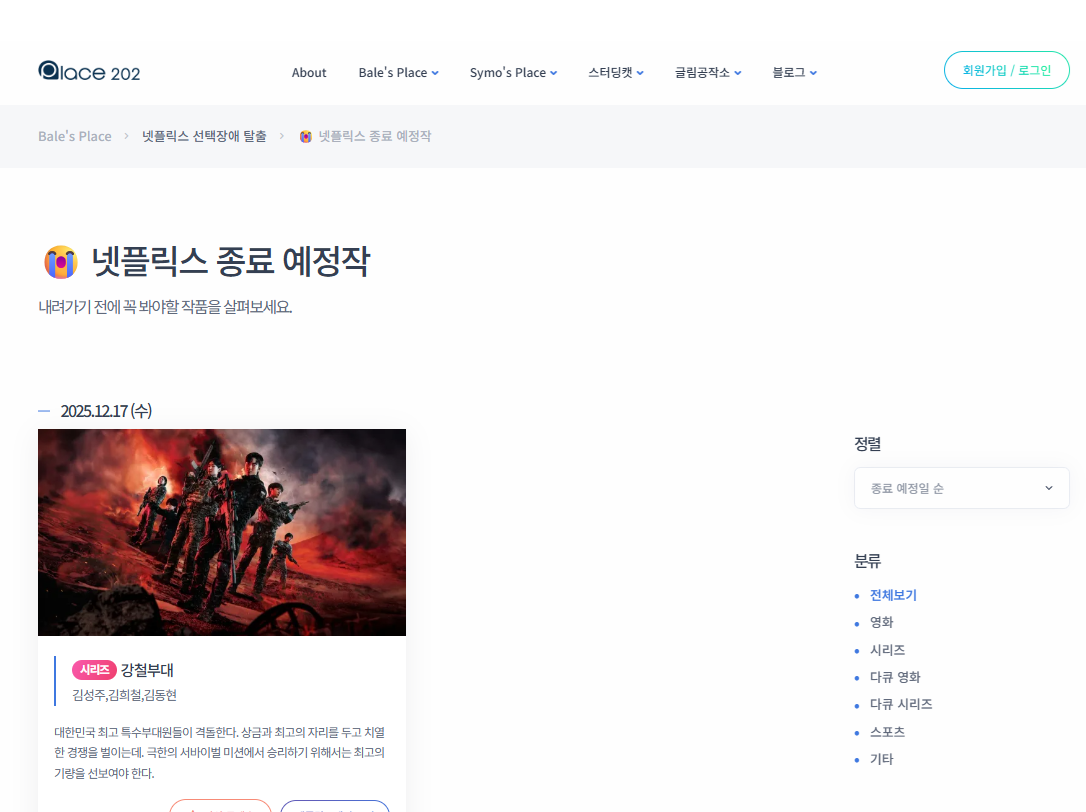Expand the Bale's Place navigation dropdown
The height and width of the screenshot is (812, 1086).
coord(398,72)
